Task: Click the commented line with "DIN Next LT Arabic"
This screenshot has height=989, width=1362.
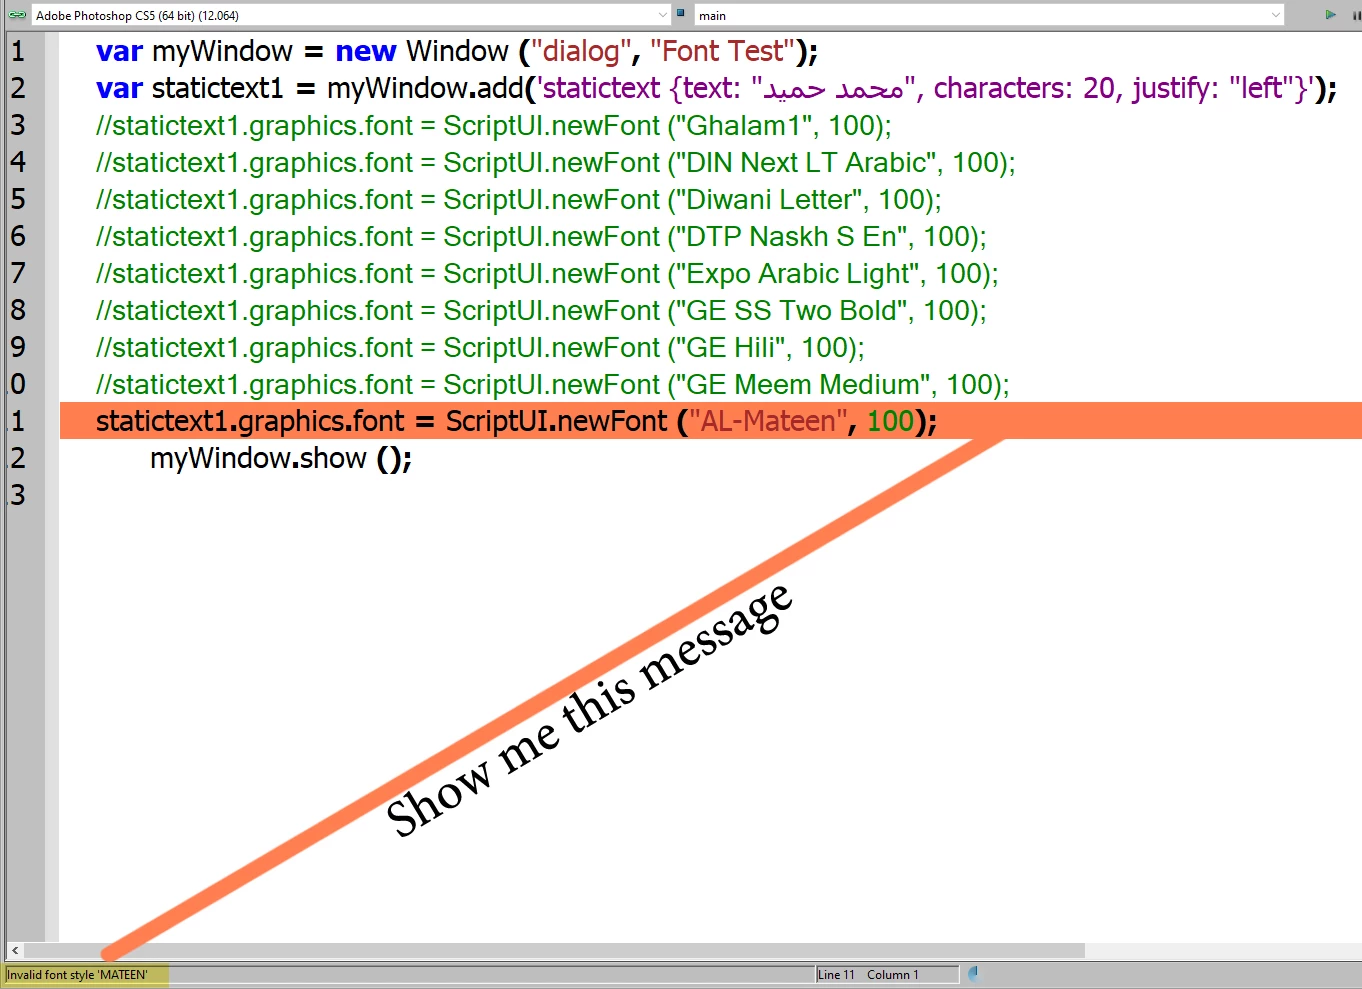Action: click(556, 162)
